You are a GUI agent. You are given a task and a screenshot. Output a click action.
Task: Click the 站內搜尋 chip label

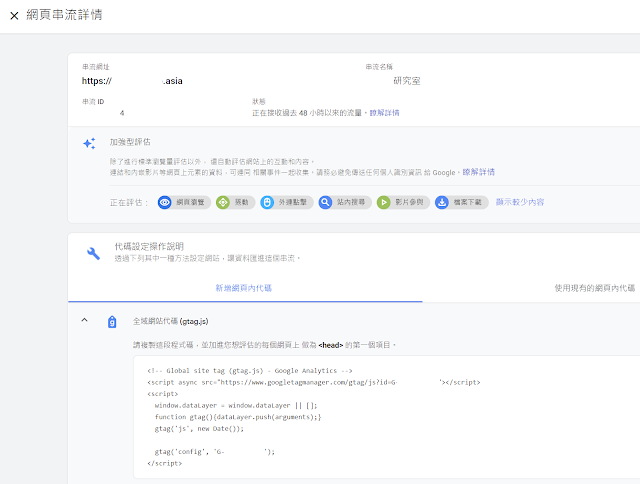351,202
